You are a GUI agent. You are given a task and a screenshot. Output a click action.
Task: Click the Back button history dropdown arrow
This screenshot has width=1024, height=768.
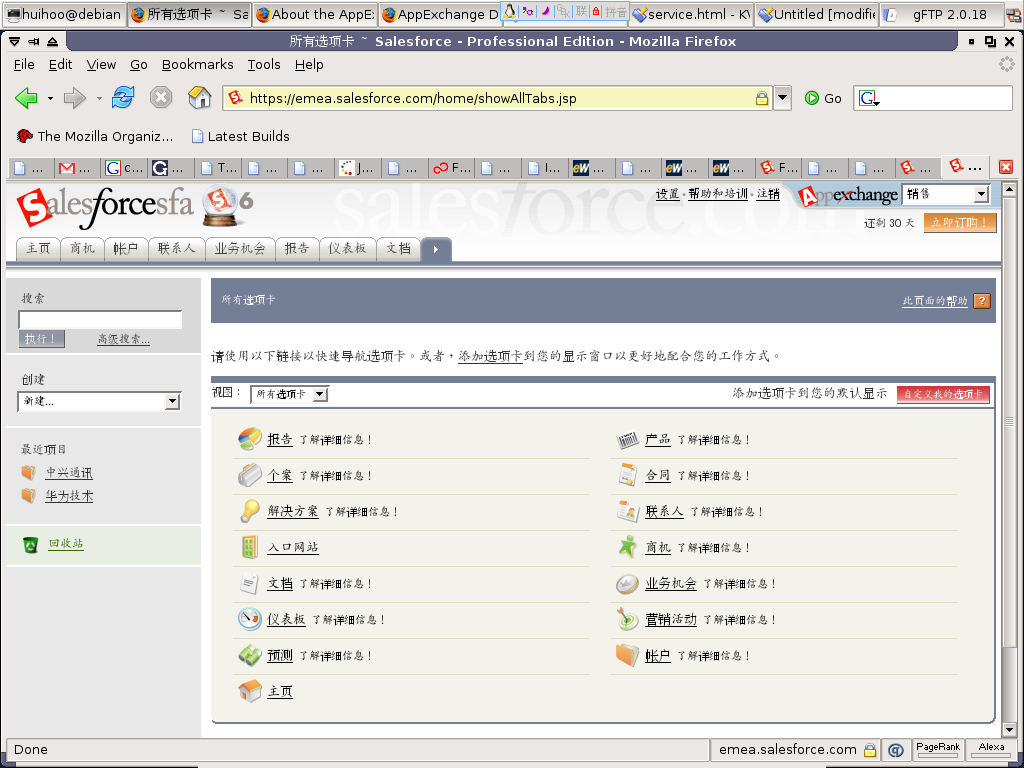50,99
